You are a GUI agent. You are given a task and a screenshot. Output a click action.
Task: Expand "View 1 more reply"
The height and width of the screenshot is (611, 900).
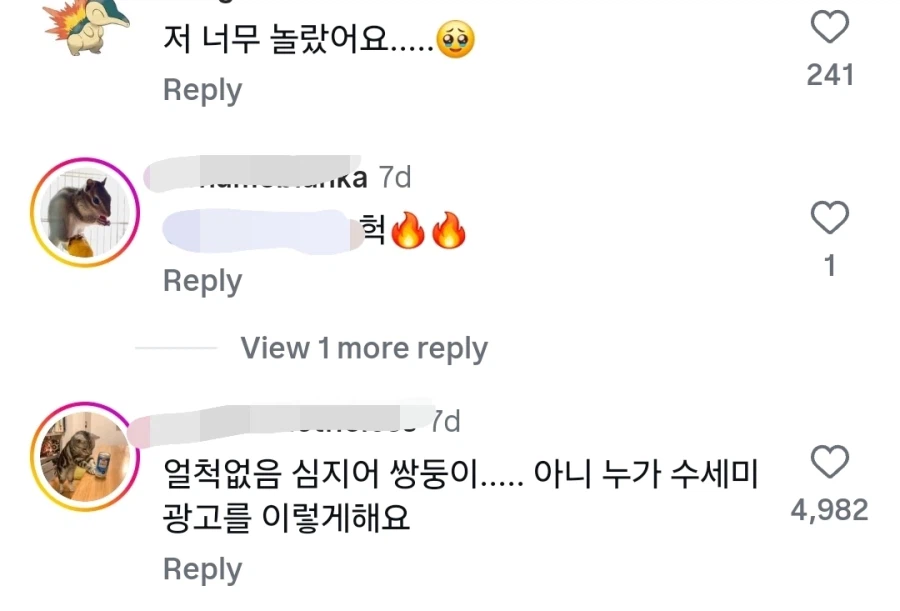tap(363, 348)
